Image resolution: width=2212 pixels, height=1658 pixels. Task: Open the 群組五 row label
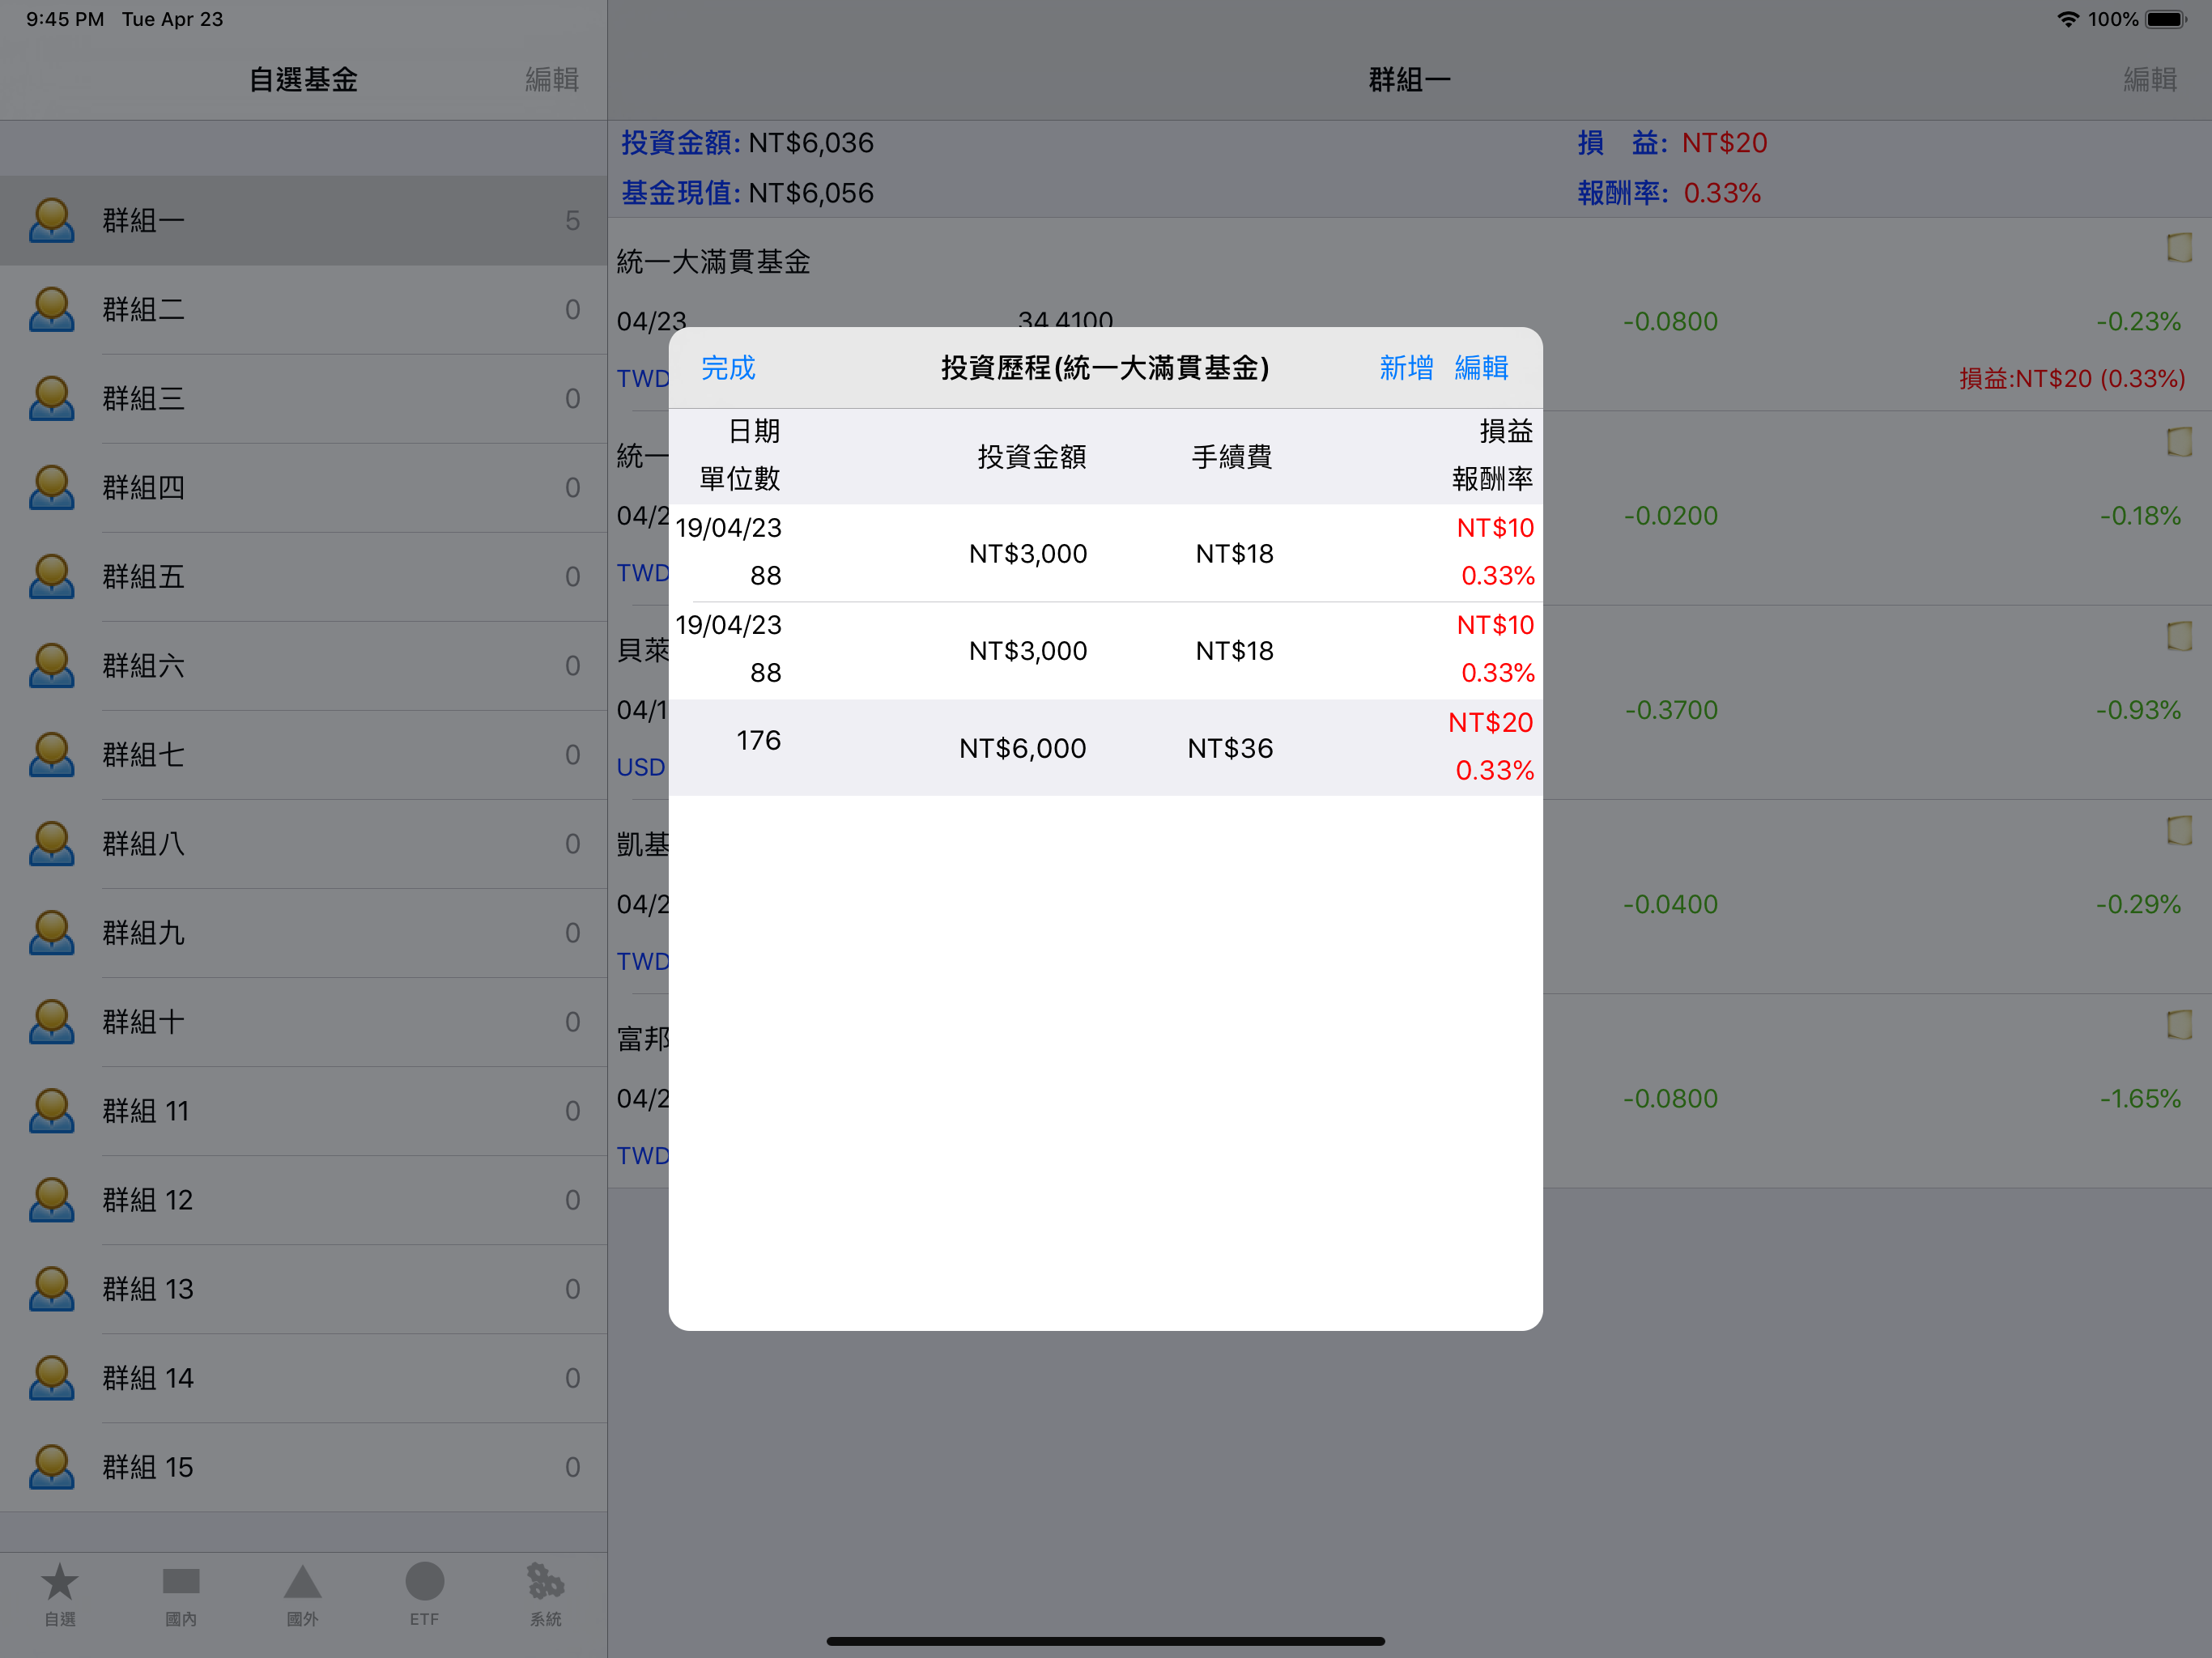pyautogui.click(x=143, y=576)
